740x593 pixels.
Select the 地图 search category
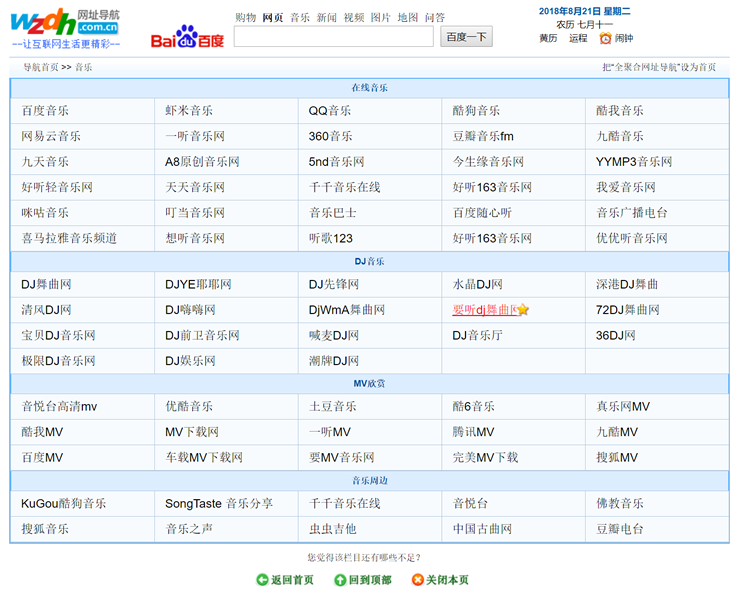point(408,17)
